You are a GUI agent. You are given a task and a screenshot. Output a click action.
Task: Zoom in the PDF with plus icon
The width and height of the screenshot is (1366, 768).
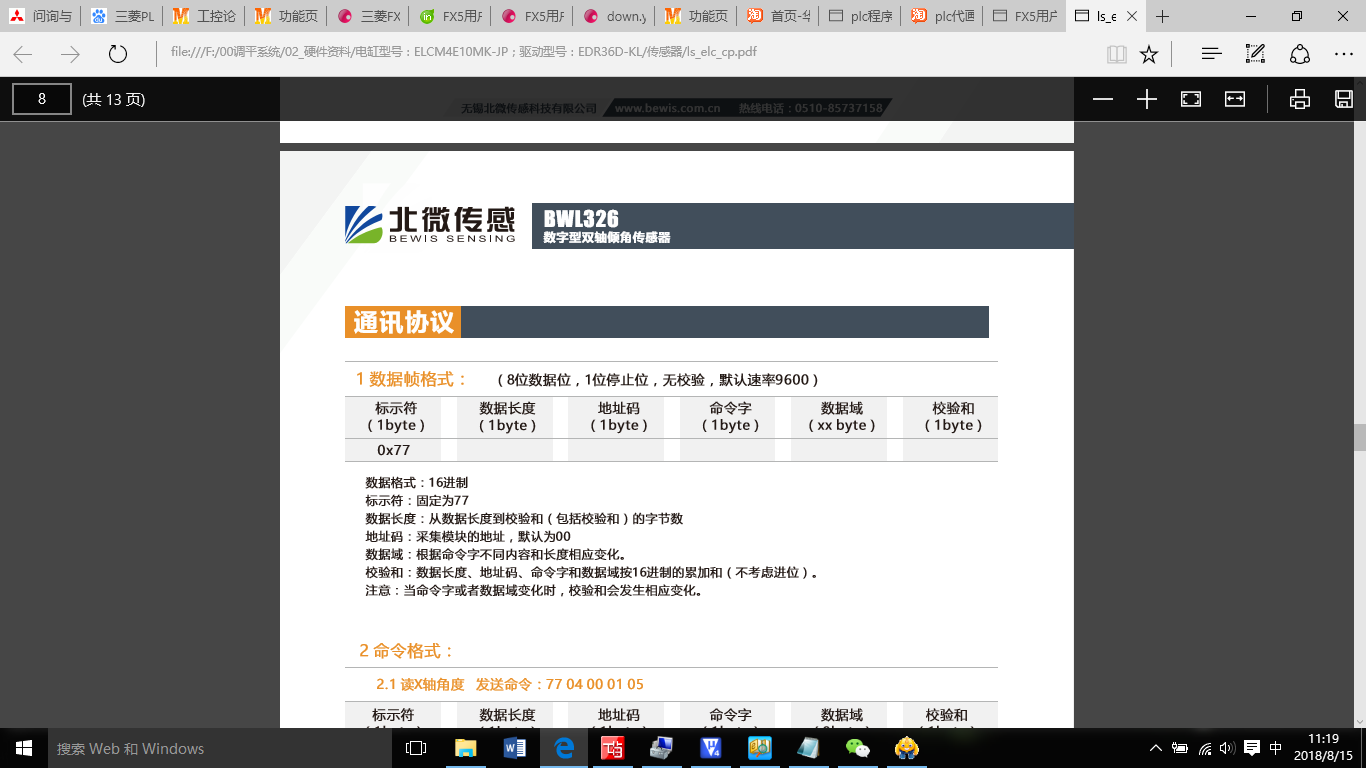[1147, 99]
